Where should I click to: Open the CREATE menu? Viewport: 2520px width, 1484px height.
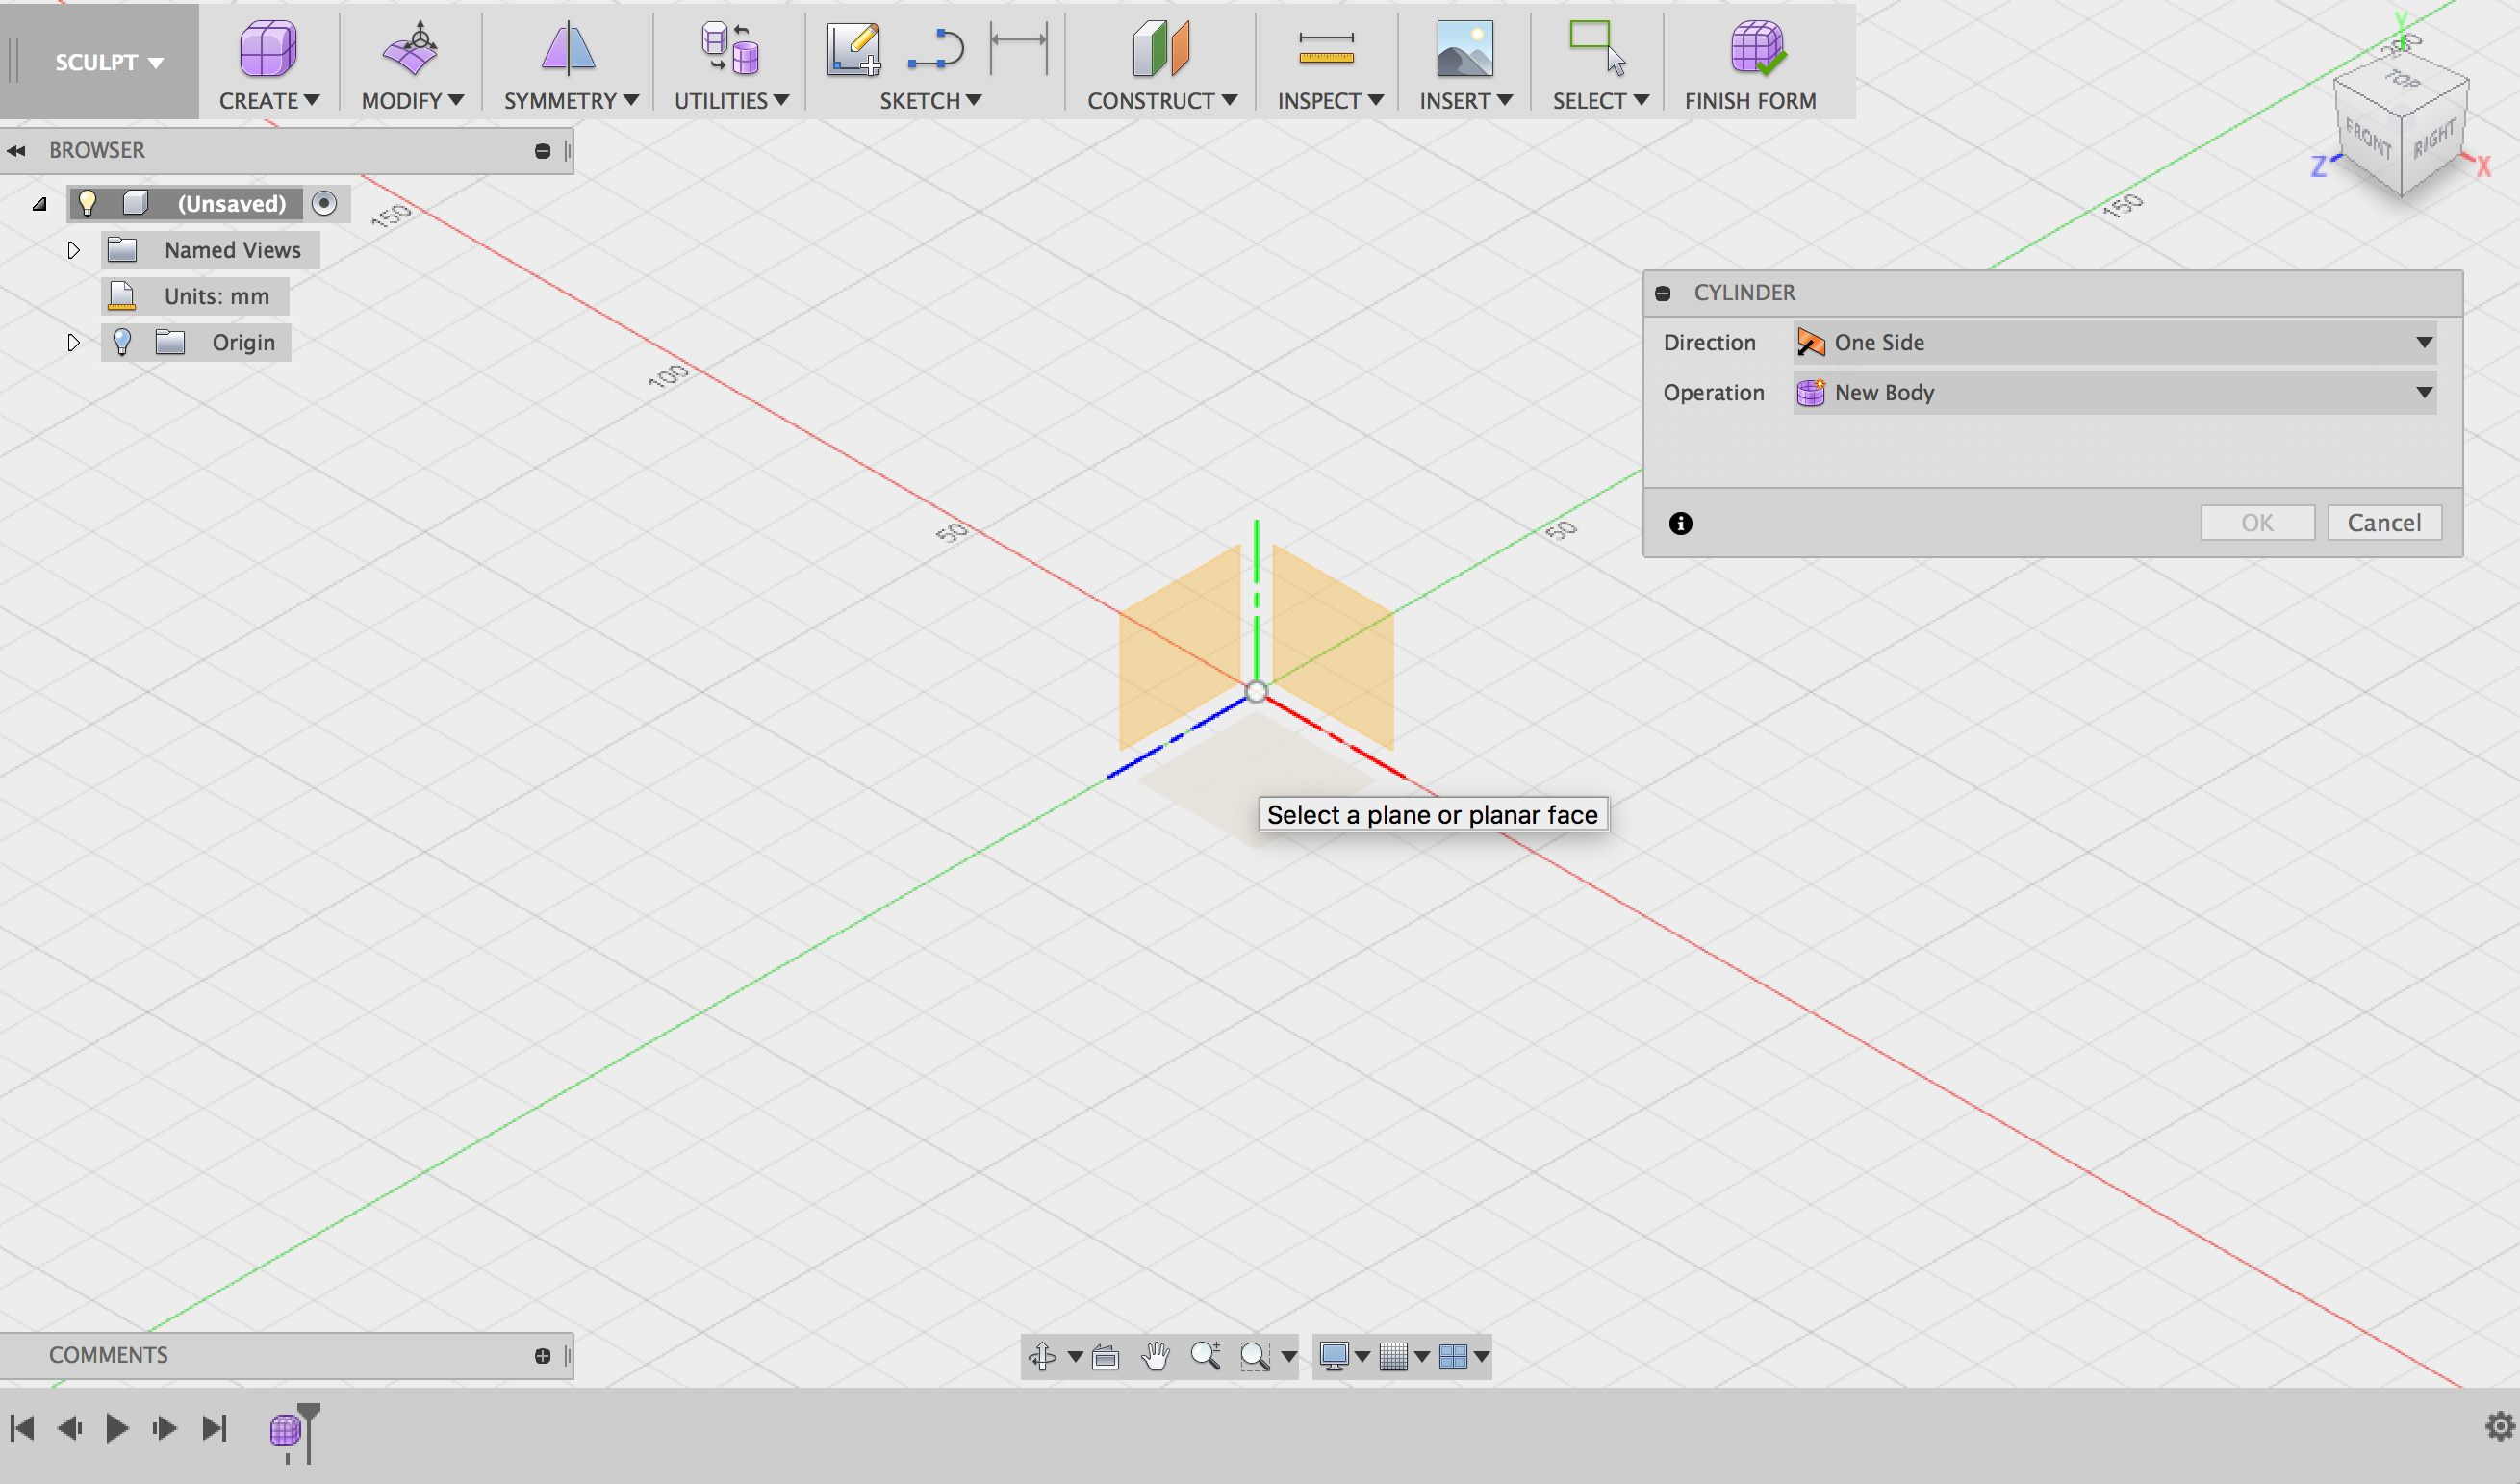pyautogui.click(x=269, y=101)
